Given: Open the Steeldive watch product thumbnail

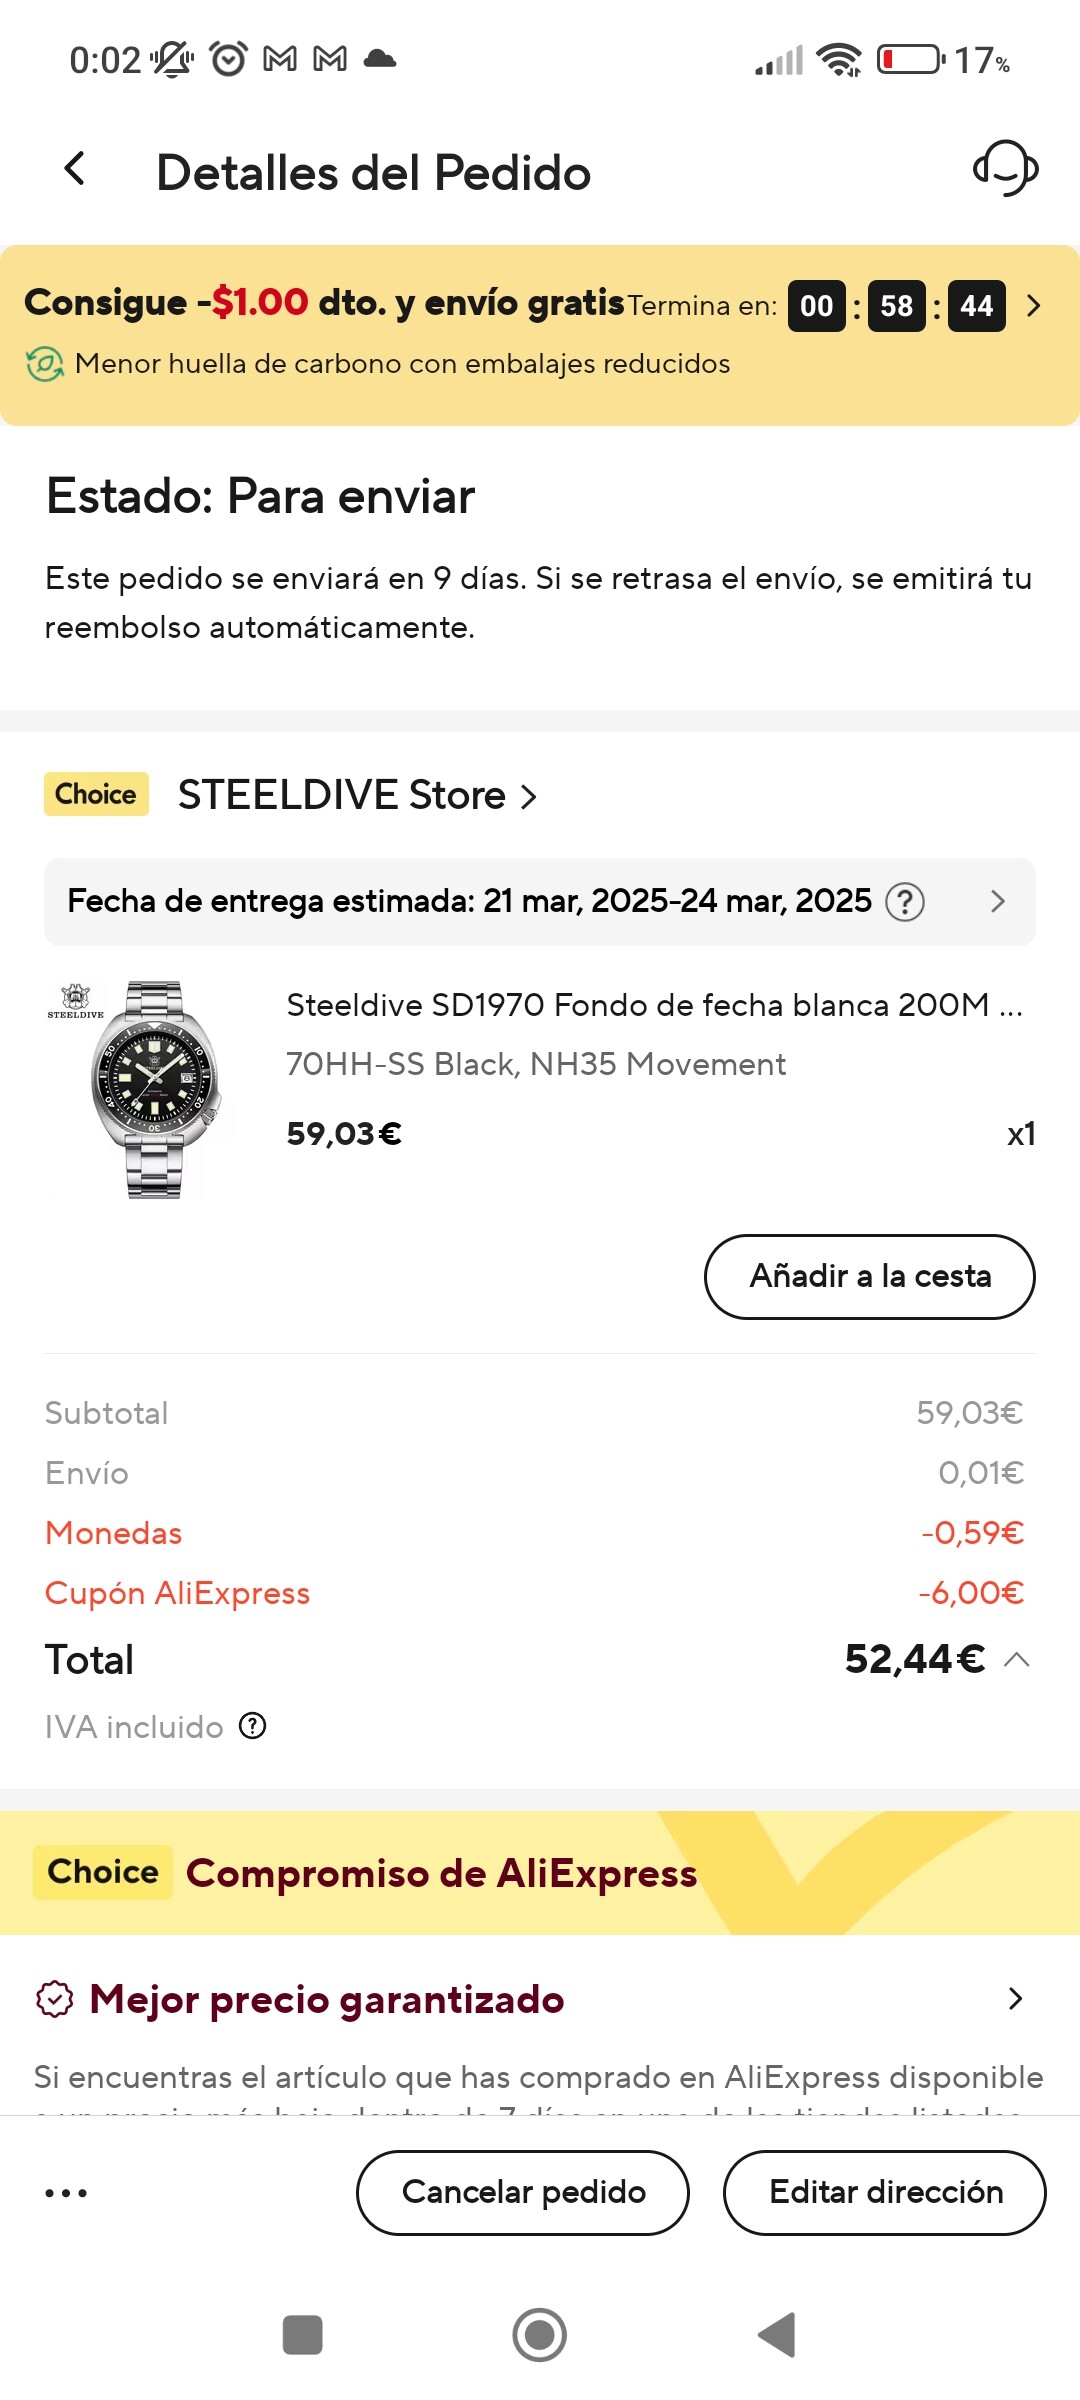Looking at the screenshot, I should (142, 1089).
